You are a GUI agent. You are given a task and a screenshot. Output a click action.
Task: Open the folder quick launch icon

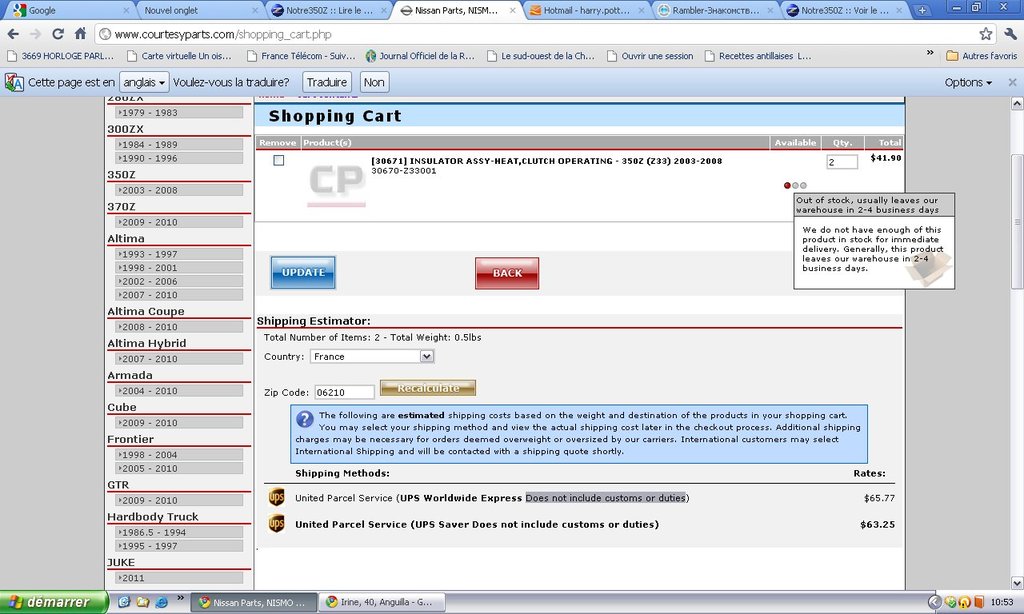pyautogui.click(x=142, y=602)
